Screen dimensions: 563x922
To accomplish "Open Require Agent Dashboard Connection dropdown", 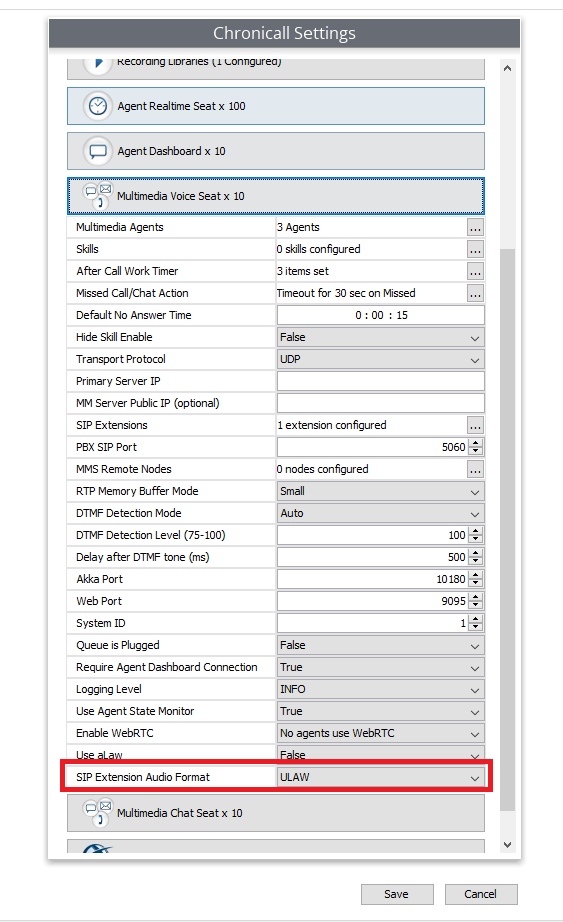I will coord(381,667).
